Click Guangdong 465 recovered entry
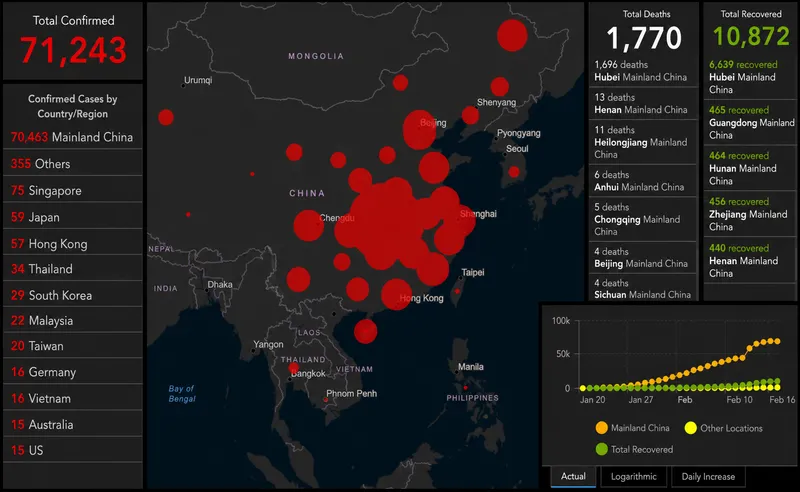The width and height of the screenshot is (800, 492). click(750, 122)
